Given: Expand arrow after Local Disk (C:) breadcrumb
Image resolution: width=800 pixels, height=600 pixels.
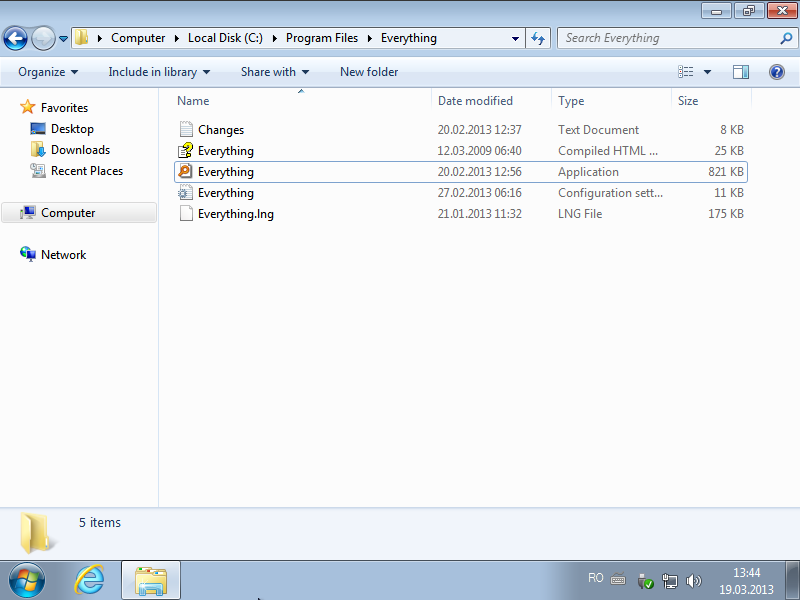Looking at the screenshot, I should 274,39.
